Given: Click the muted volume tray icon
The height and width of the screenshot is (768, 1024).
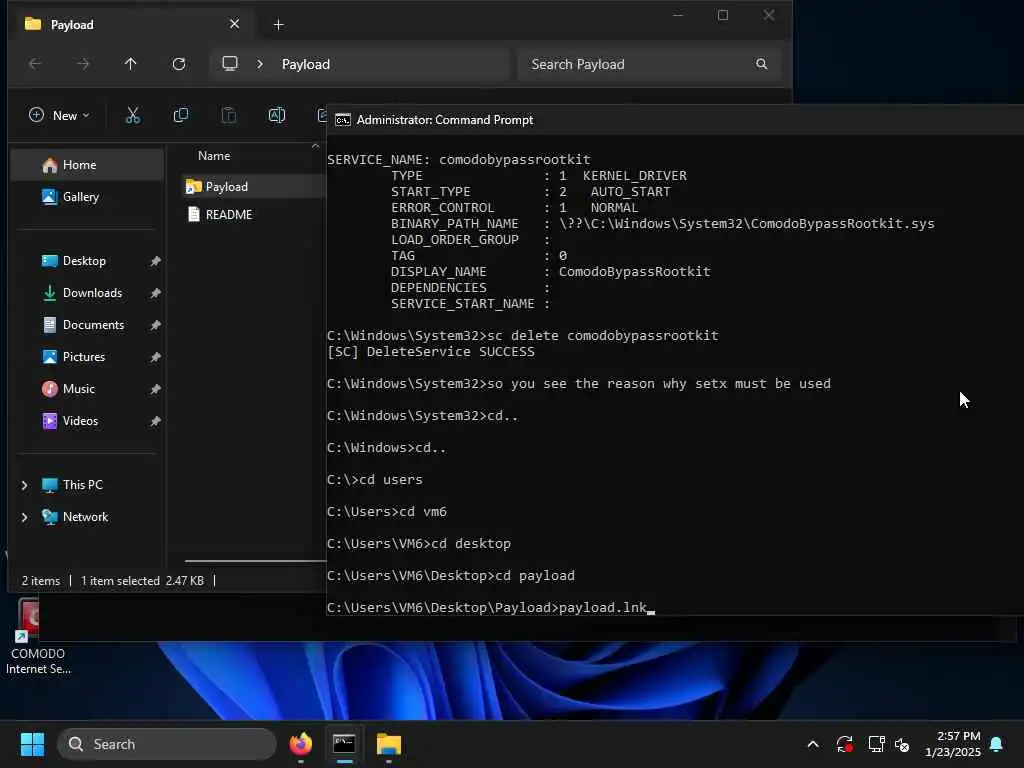Looking at the screenshot, I should click(x=902, y=744).
